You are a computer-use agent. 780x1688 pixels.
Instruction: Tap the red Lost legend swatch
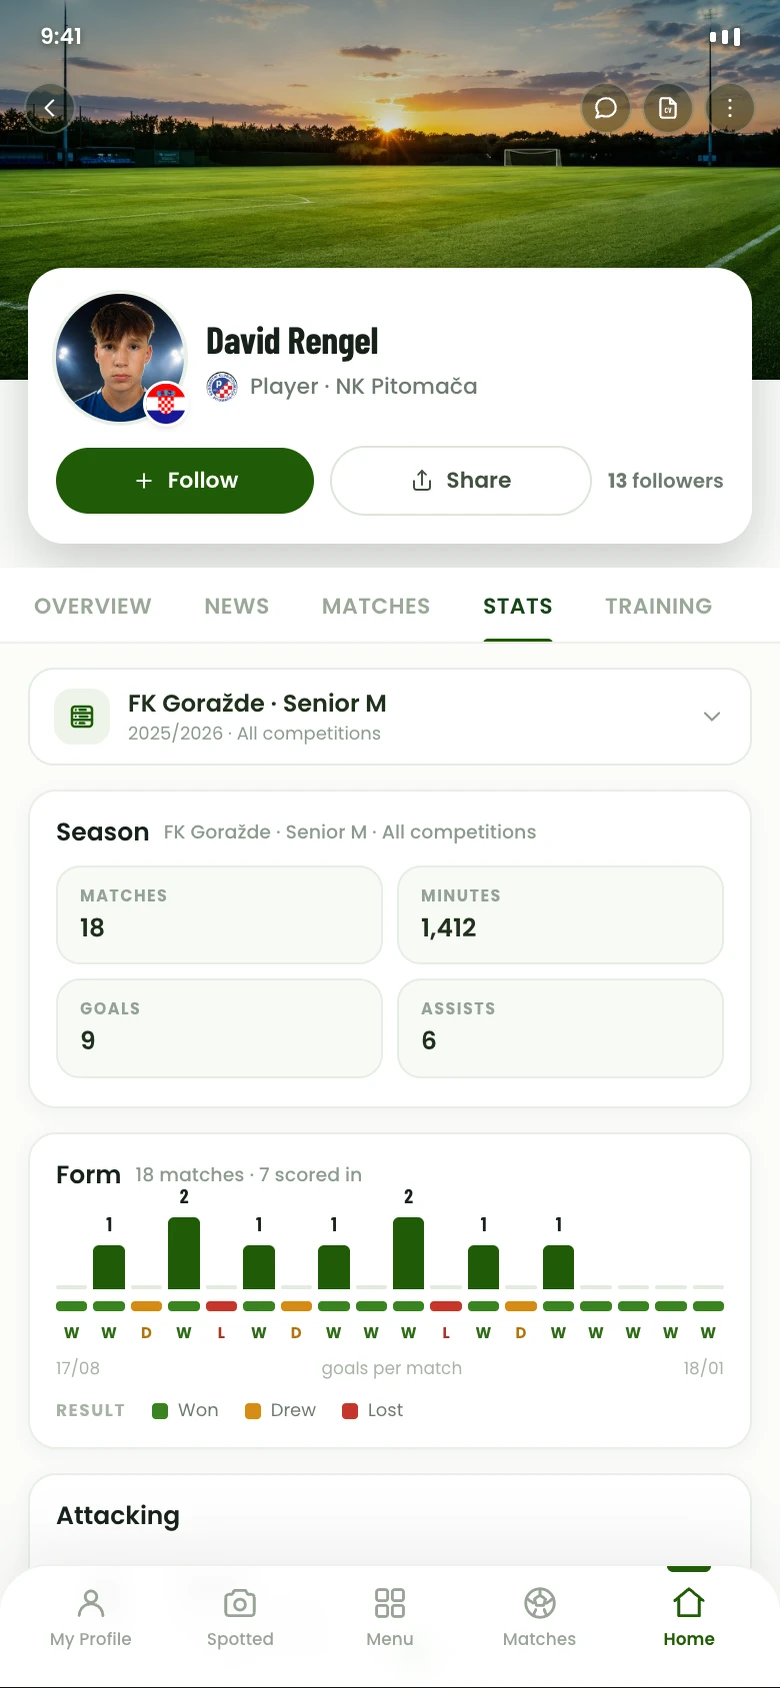click(x=350, y=1411)
